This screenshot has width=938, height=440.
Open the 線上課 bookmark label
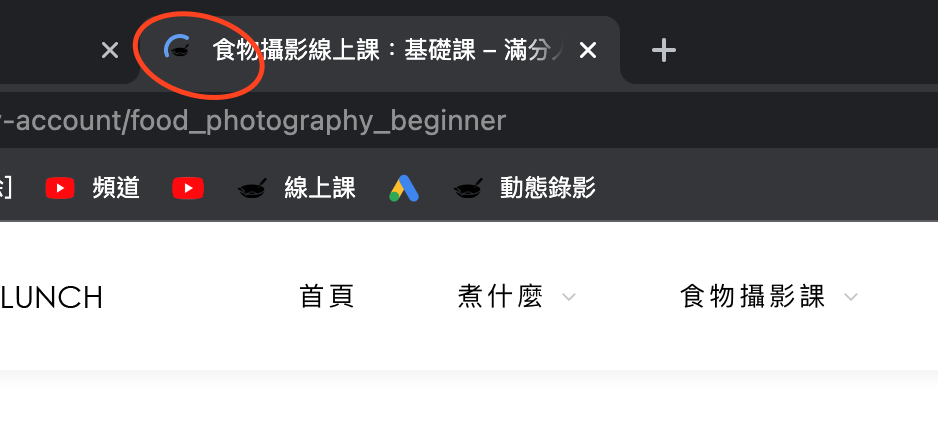tap(320, 188)
